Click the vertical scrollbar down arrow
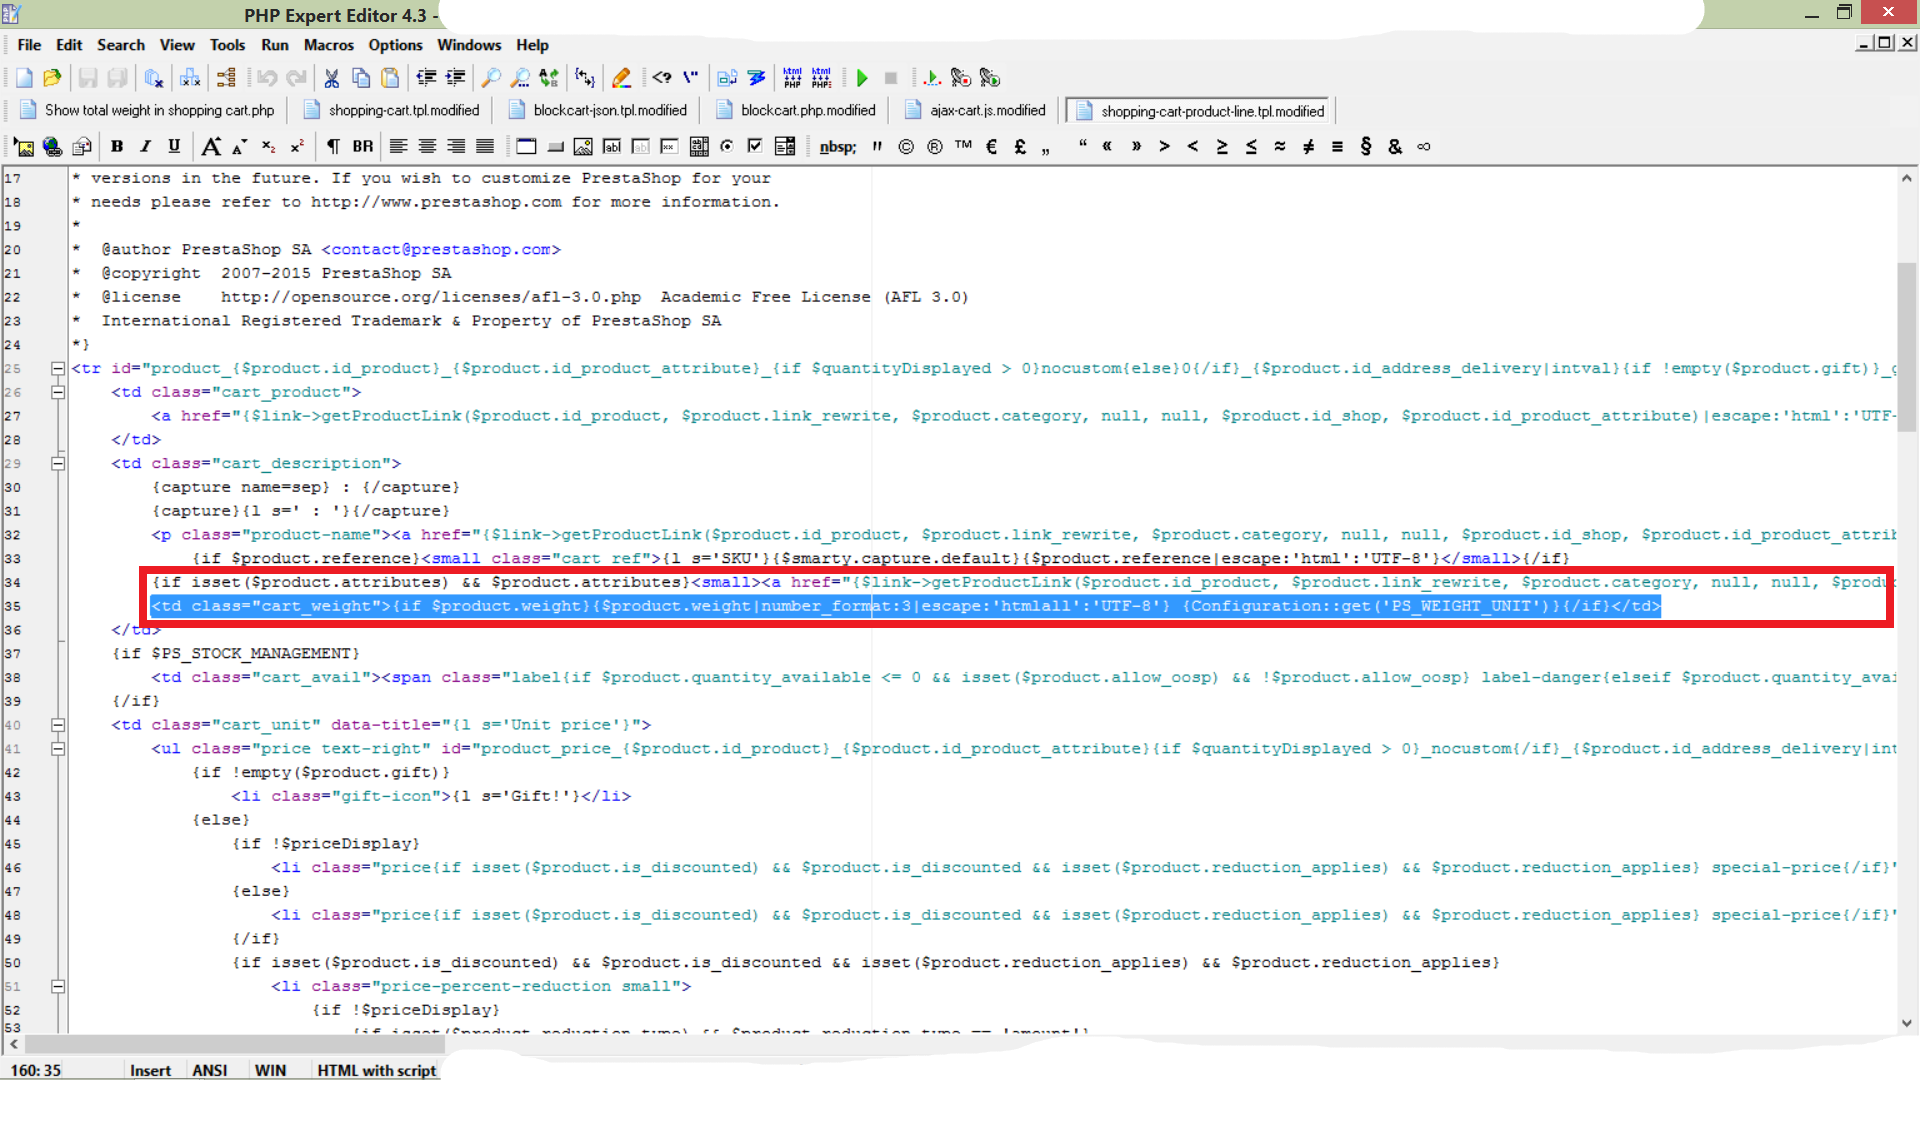 tap(1906, 1023)
